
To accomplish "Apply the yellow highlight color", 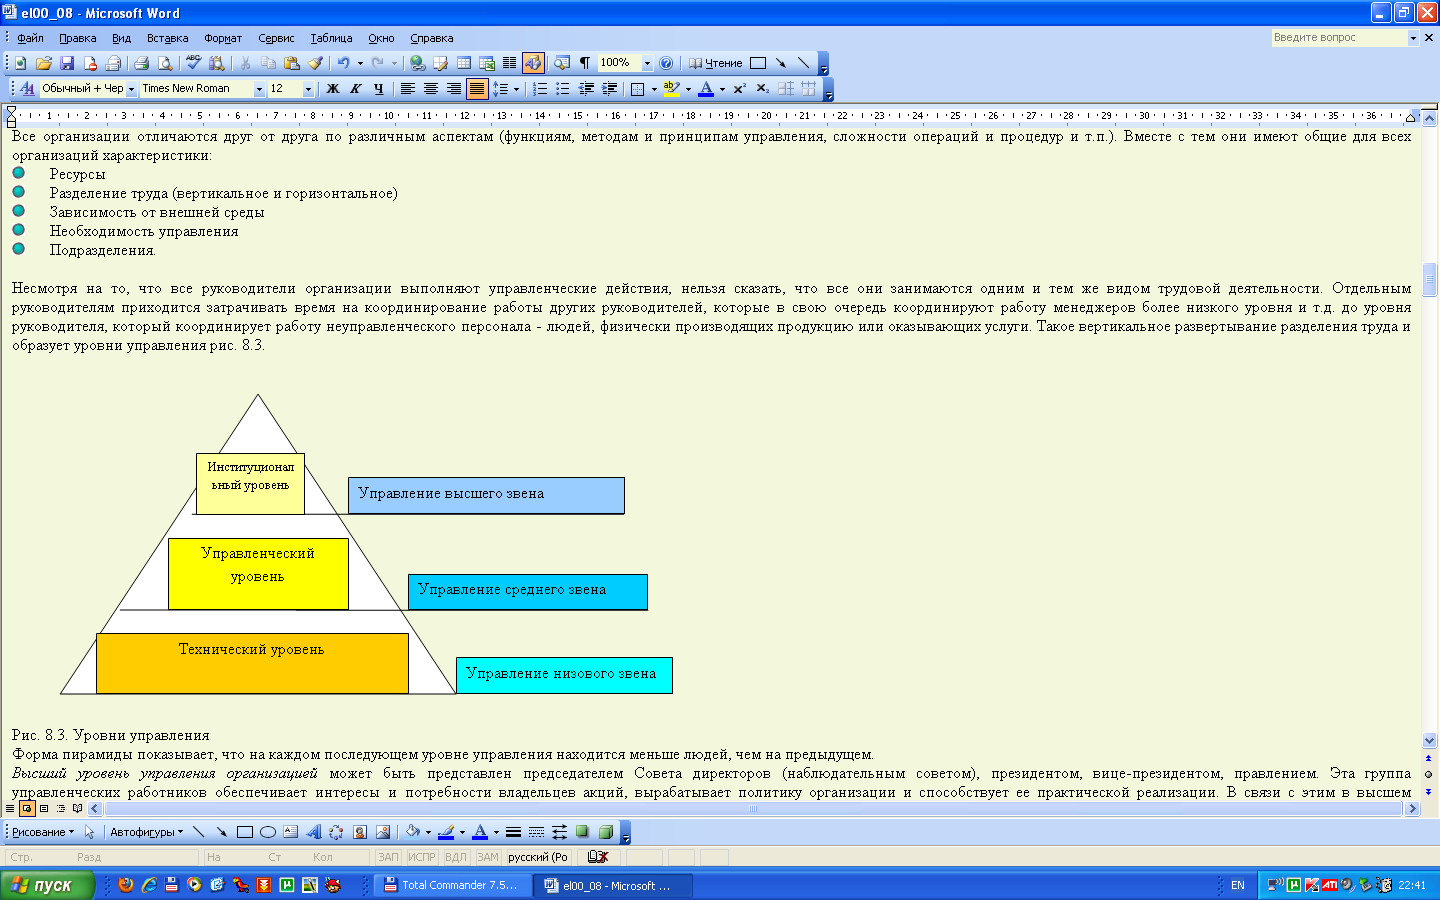I will tap(672, 89).
